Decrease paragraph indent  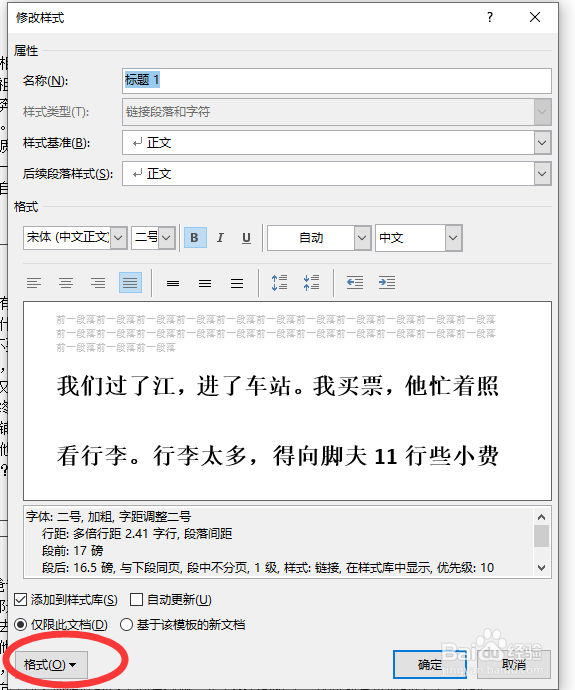(355, 283)
